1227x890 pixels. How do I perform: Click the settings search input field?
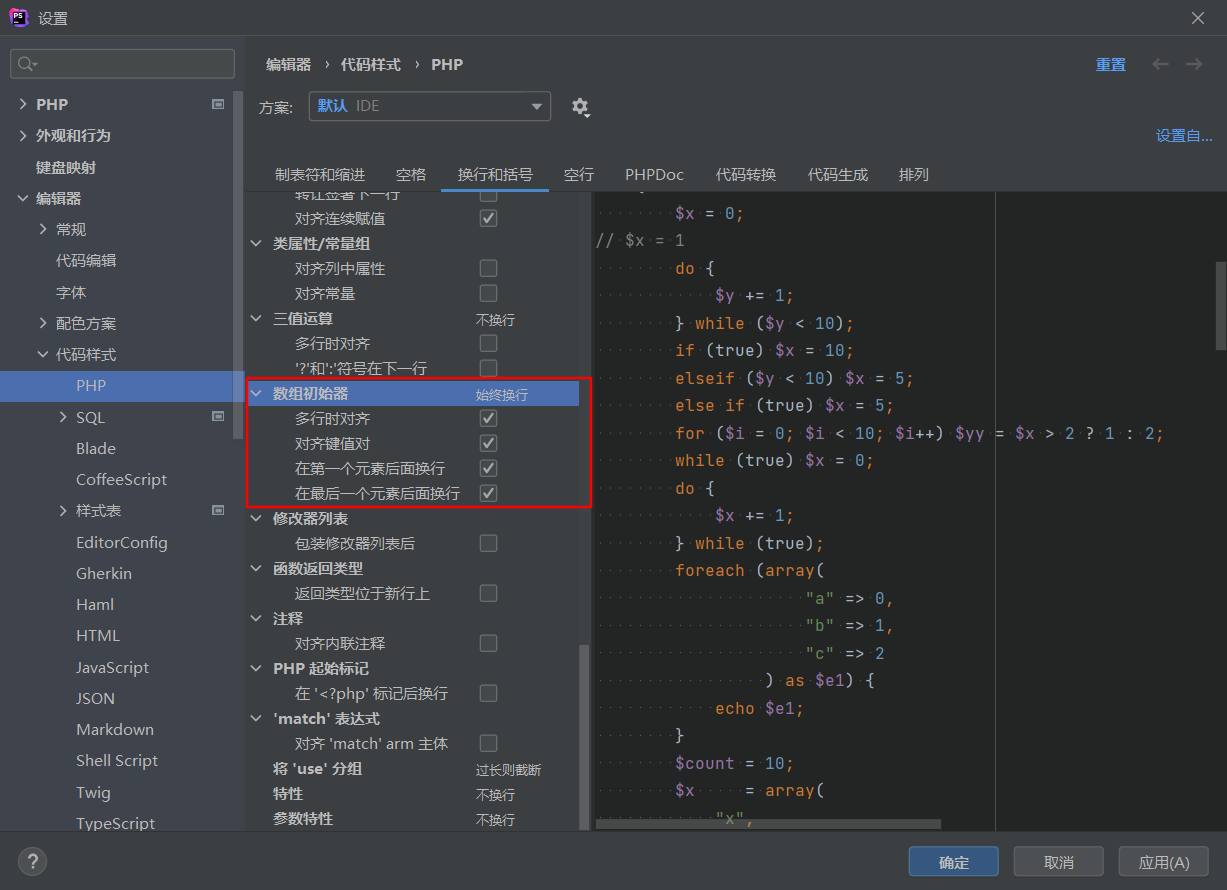[x=122, y=64]
